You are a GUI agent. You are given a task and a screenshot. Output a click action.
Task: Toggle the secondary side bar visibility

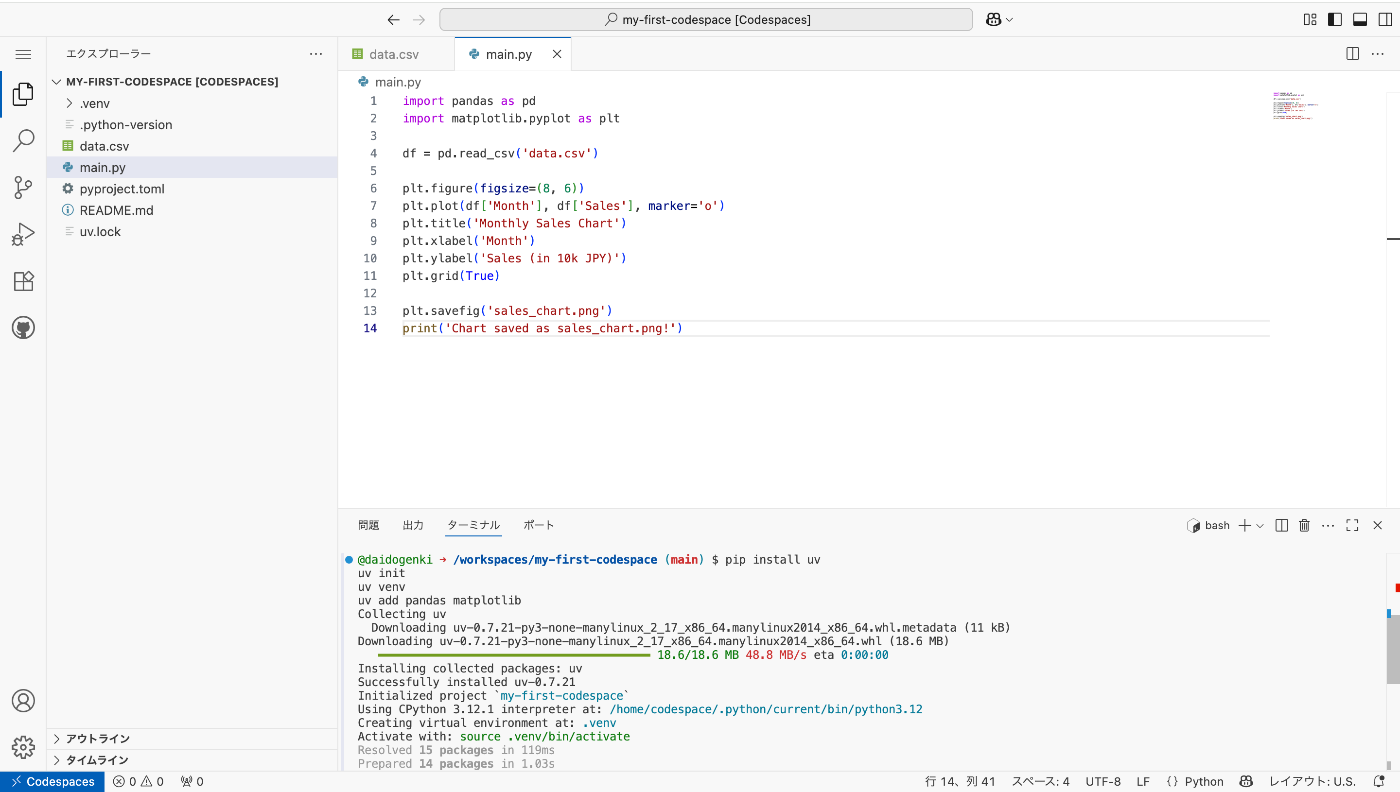(x=1385, y=19)
